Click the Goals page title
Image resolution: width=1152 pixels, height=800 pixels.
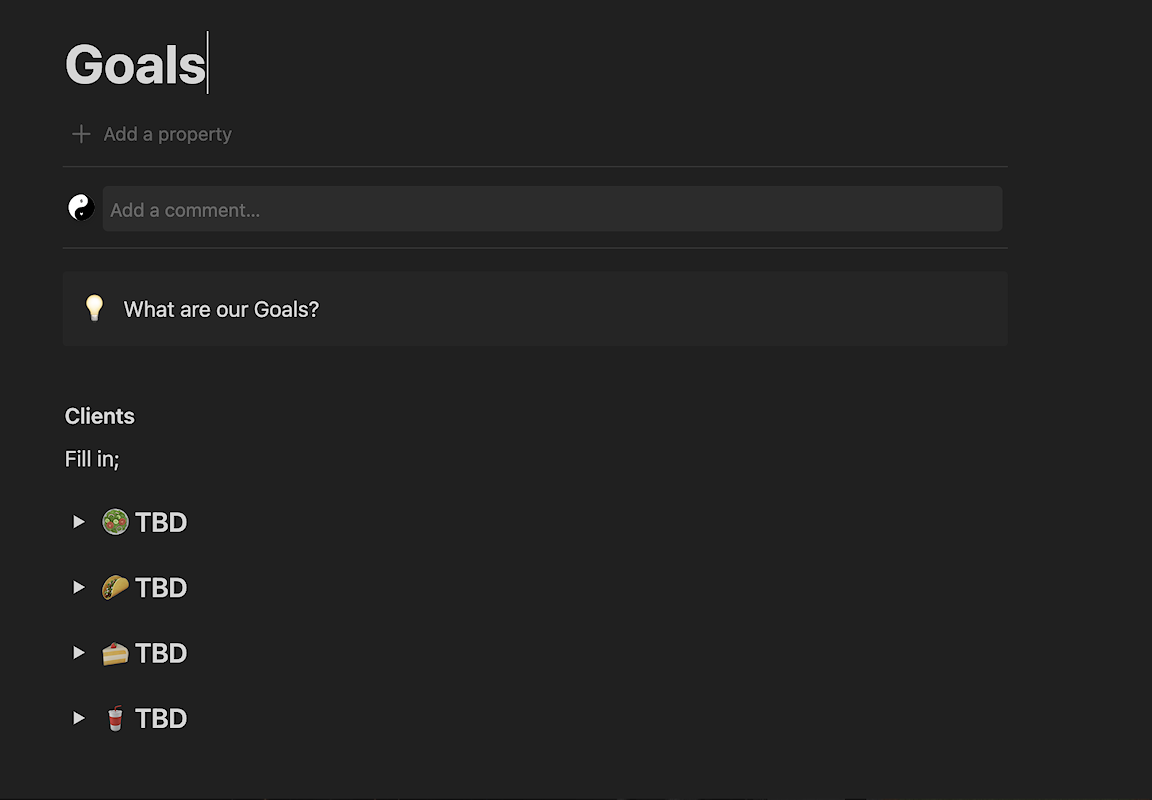pyautogui.click(x=135, y=65)
